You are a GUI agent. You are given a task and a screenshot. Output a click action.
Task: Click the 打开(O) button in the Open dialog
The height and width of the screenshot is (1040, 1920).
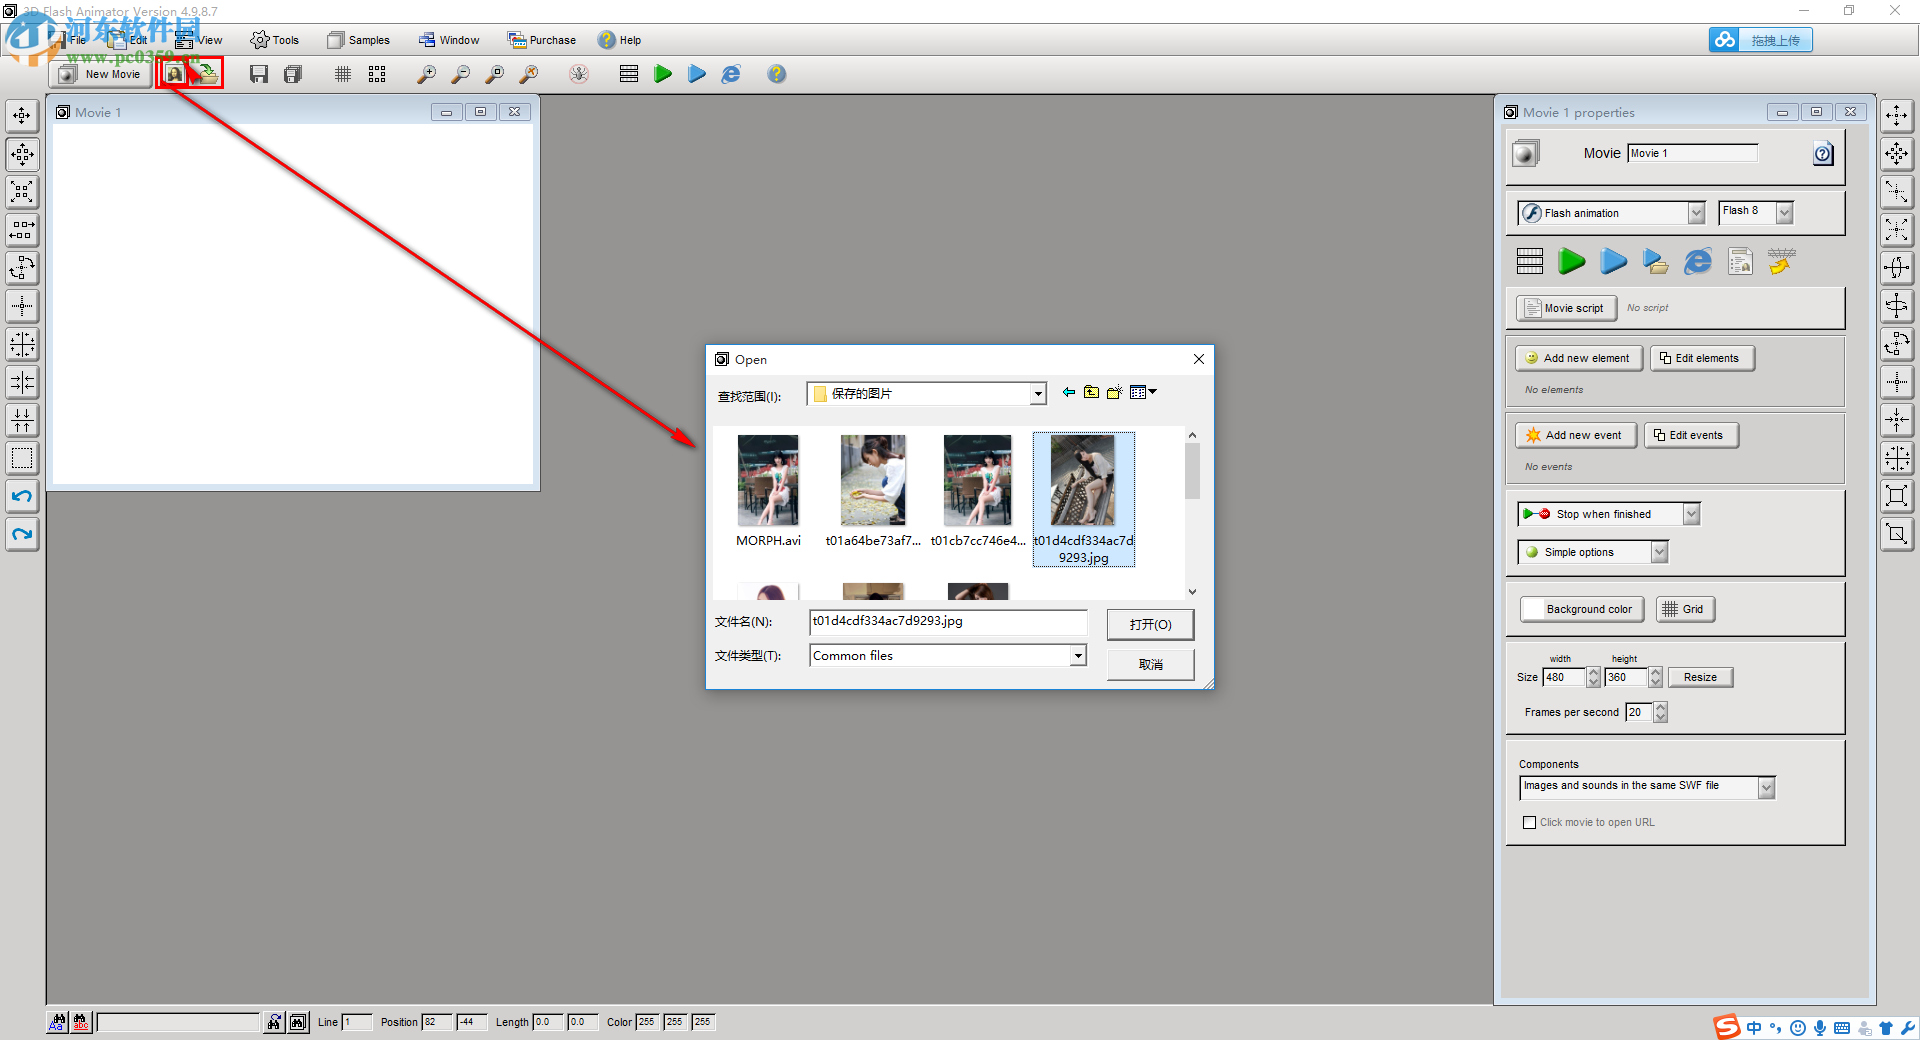1149,624
